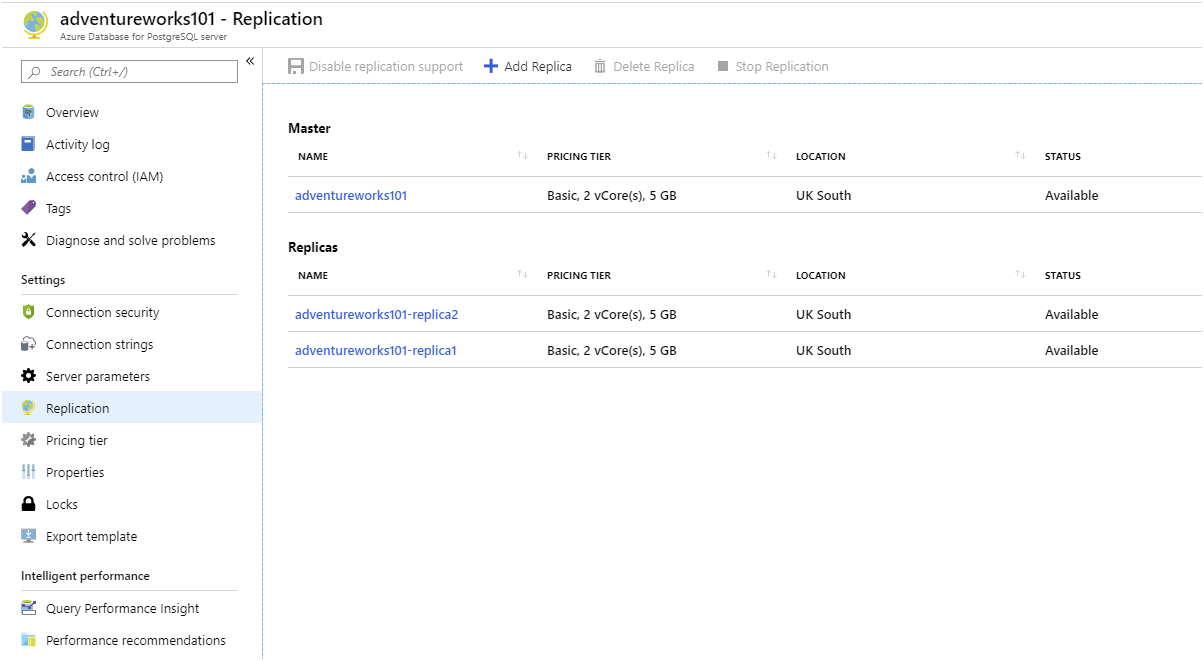The image size is (1204, 661).
Task: Collapse the sidebar with the double chevron
Action: point(250,61)
